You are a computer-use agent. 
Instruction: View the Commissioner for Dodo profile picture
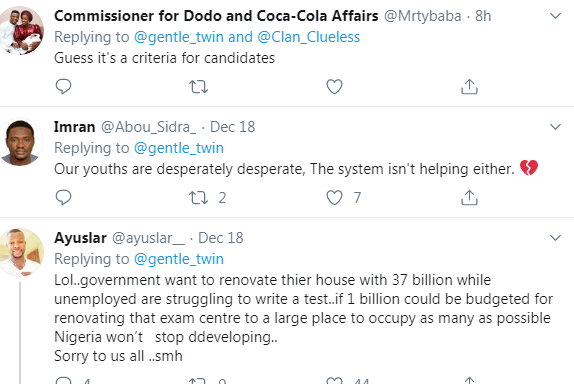pos(21,31)
